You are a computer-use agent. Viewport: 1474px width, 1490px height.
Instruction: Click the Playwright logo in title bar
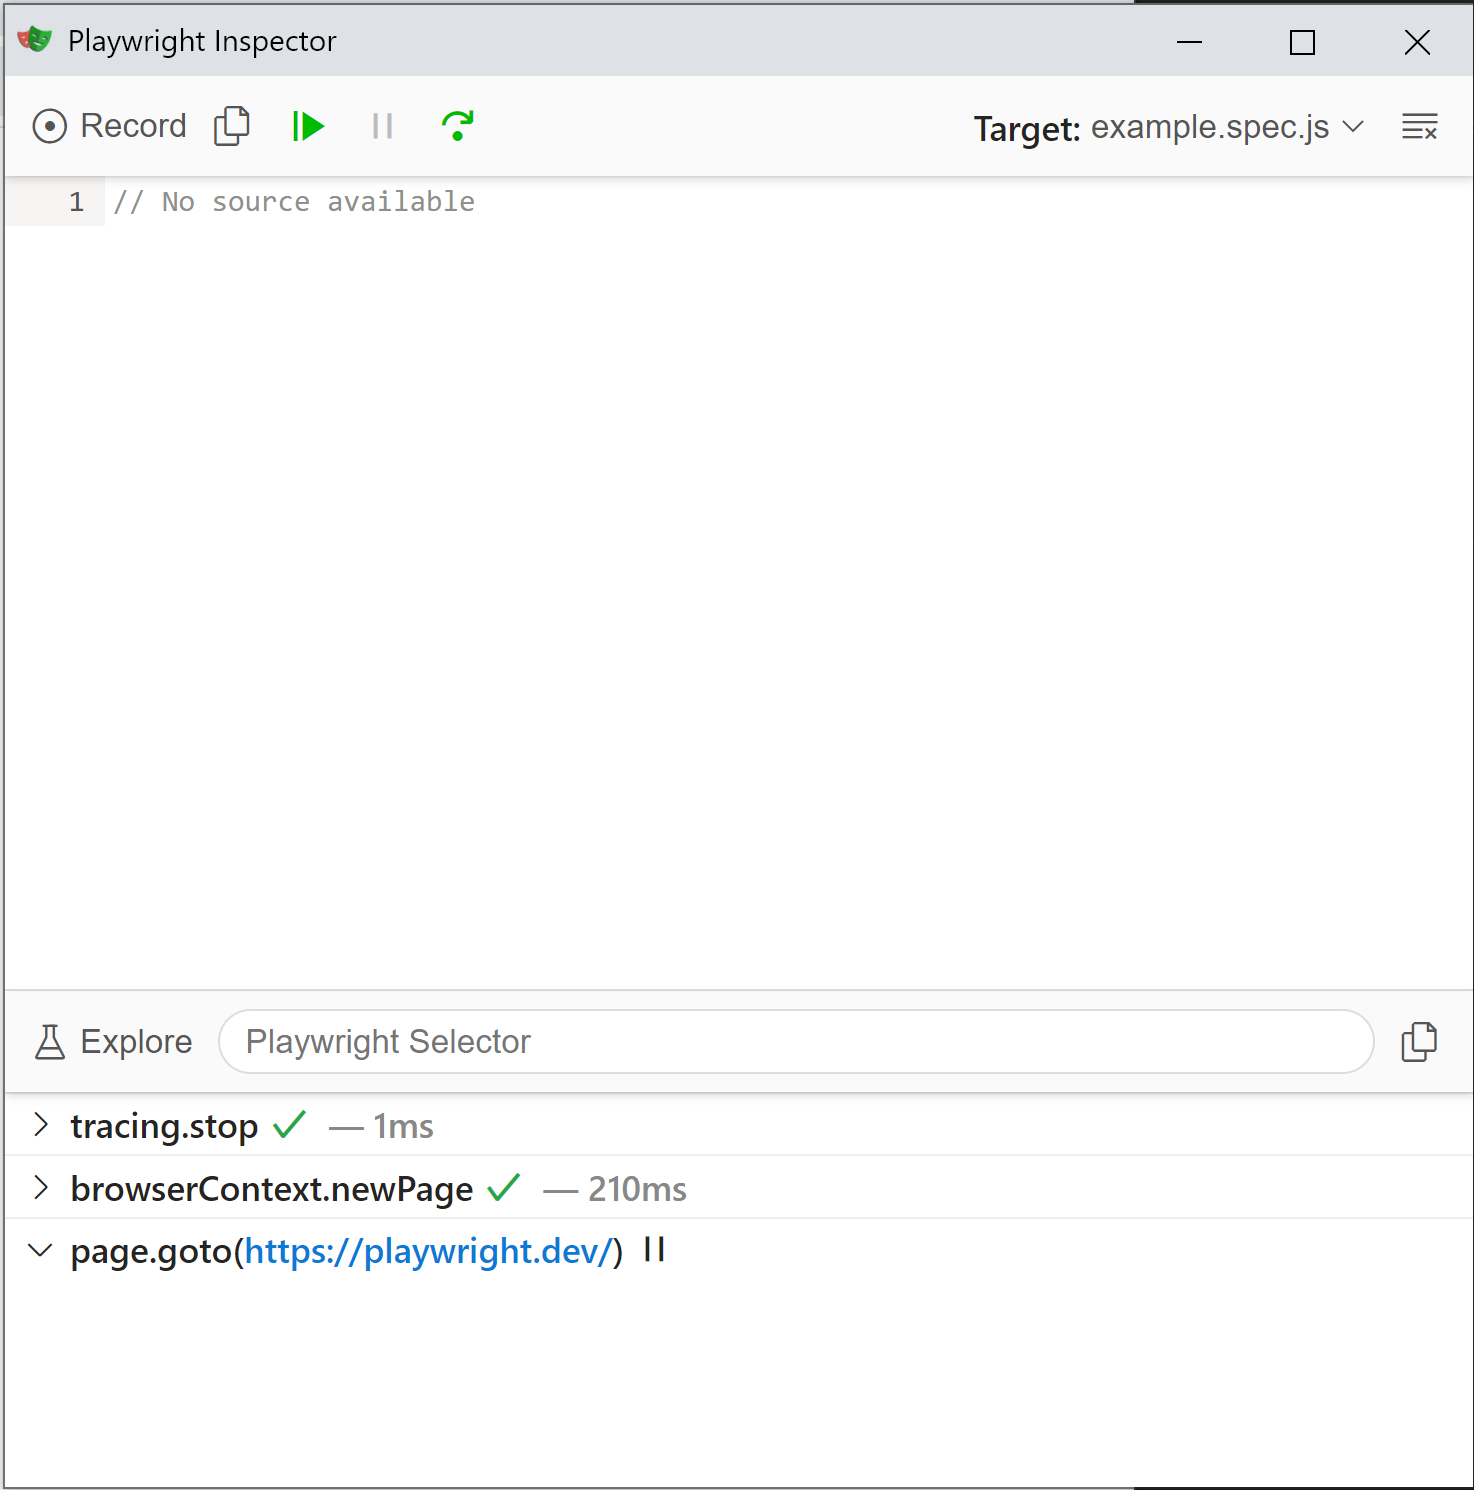tap(34, 40)
